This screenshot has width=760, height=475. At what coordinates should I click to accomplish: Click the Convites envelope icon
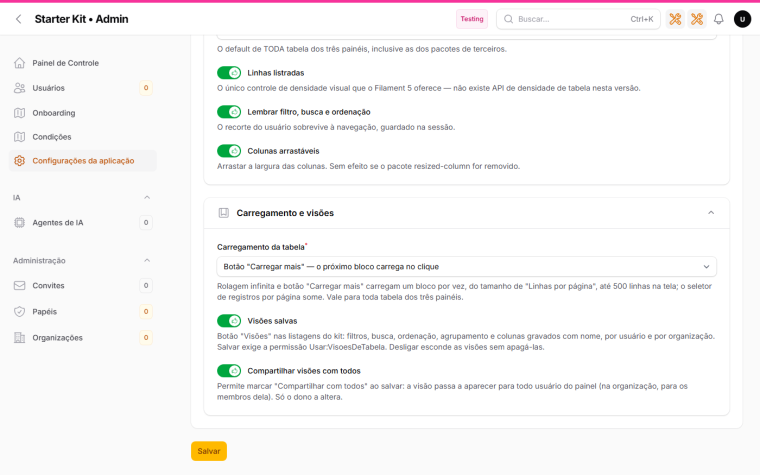[x=19, y=285]
